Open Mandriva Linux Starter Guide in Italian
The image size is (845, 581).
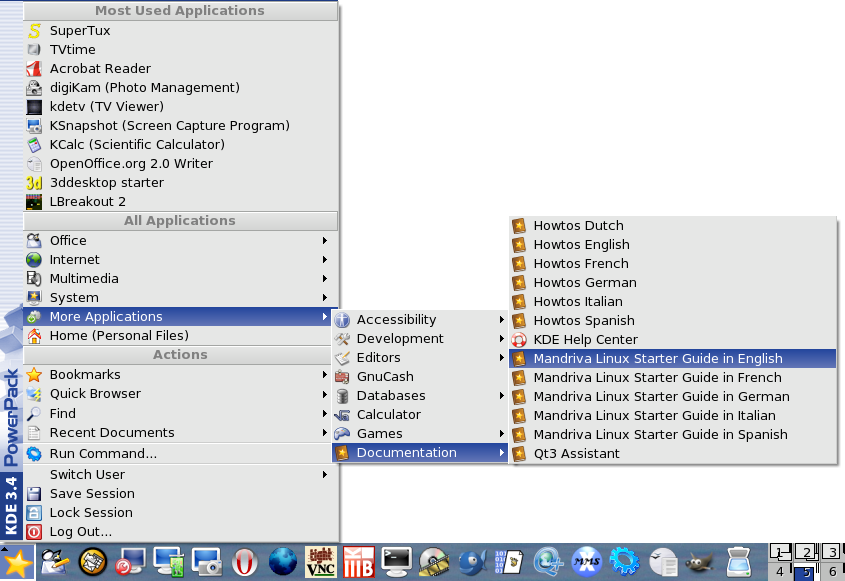click(x=673, y=416)
